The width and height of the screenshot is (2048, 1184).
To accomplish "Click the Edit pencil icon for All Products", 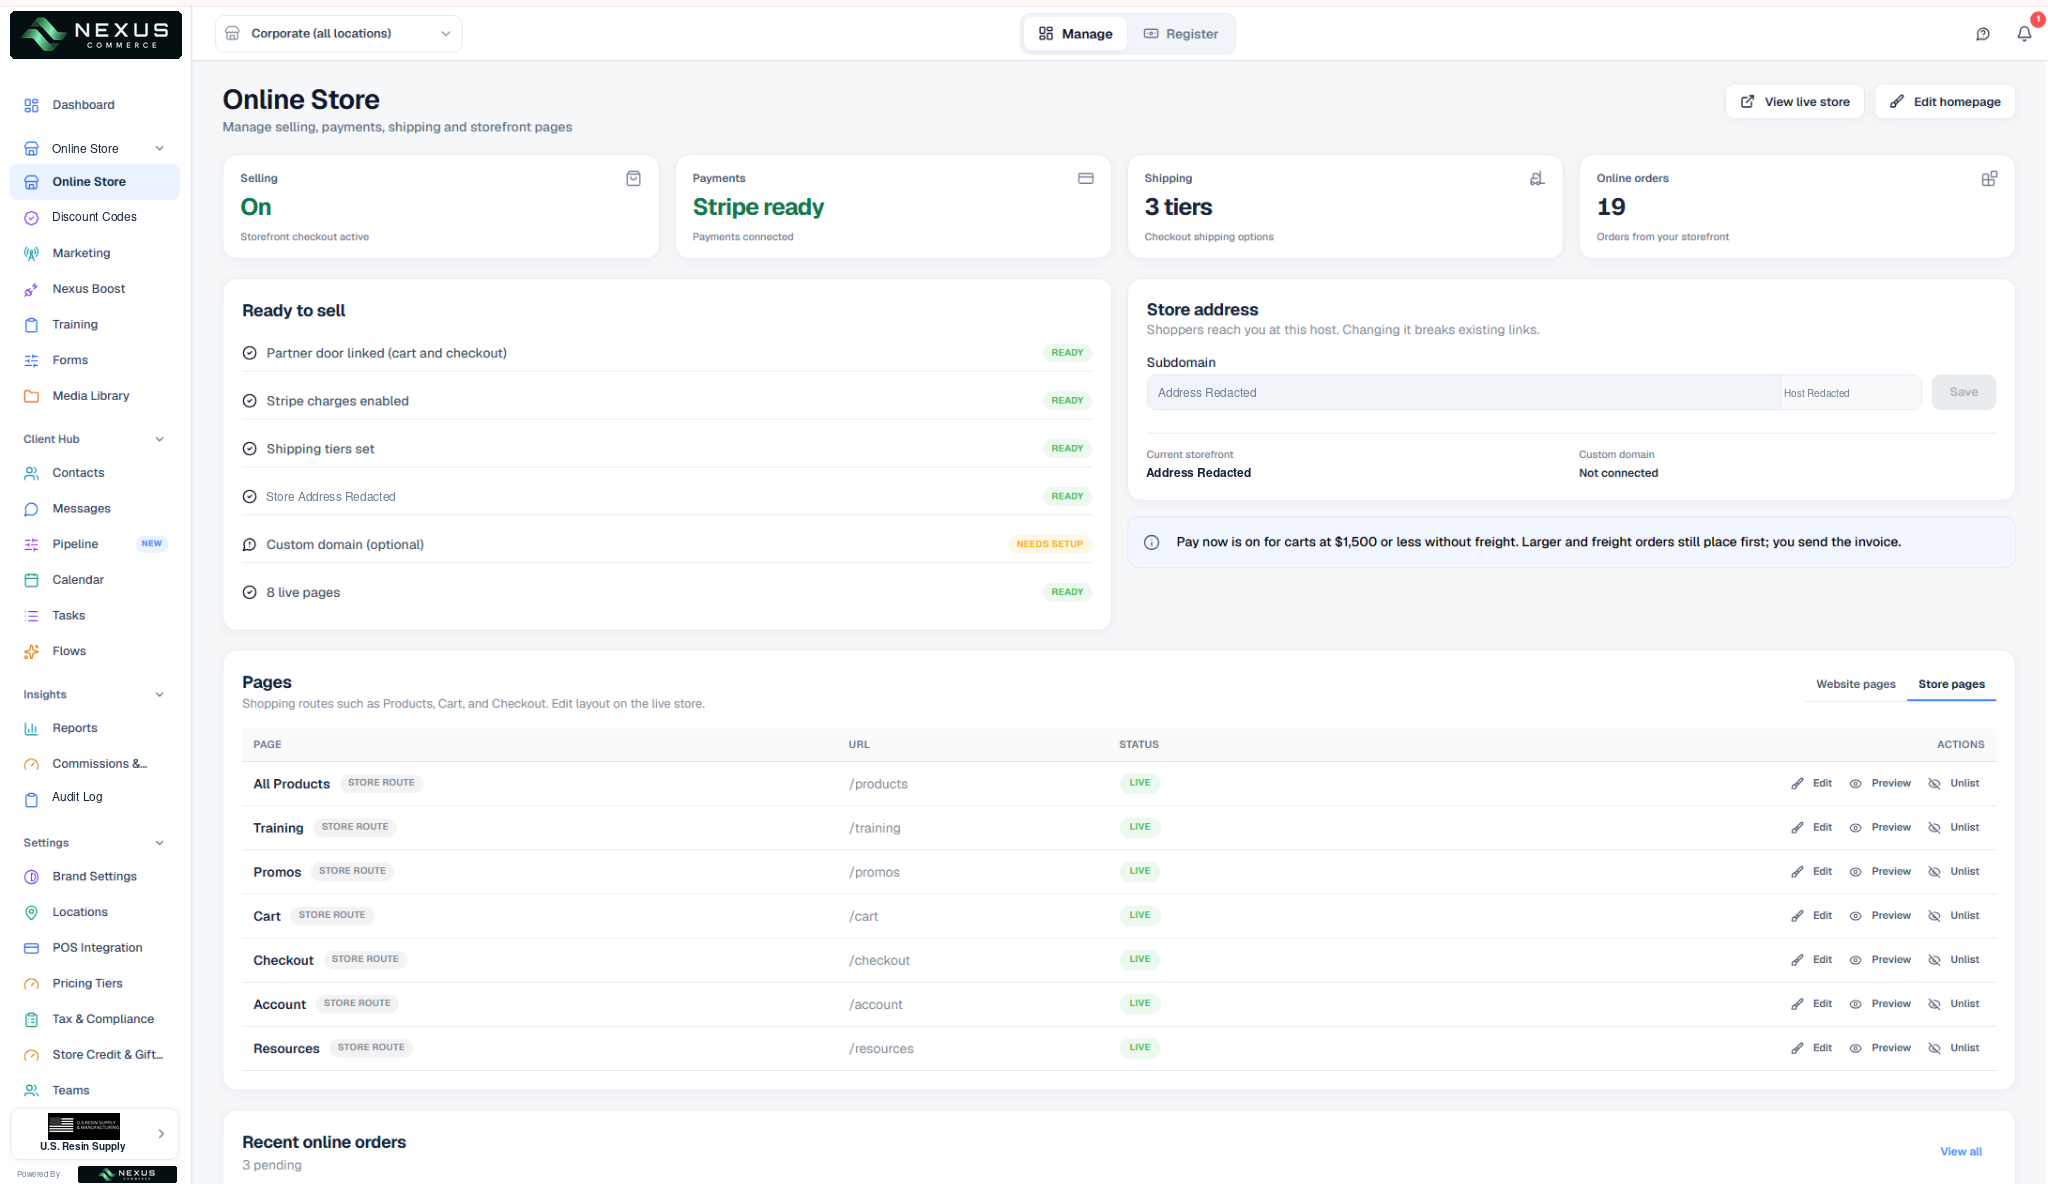I will [x=1797, y=784].
